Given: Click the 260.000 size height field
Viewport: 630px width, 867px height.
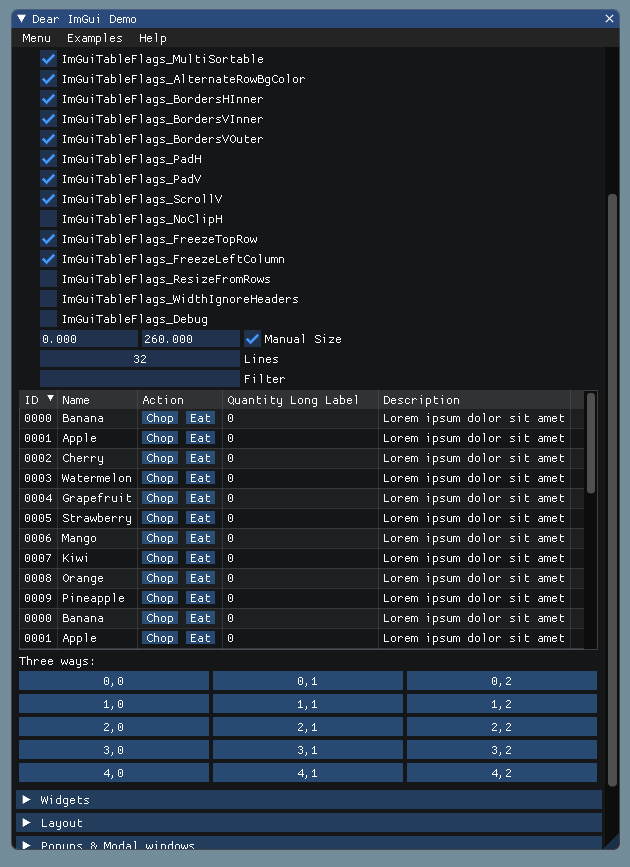Looking at the screenshot, I should coord(190,338).
